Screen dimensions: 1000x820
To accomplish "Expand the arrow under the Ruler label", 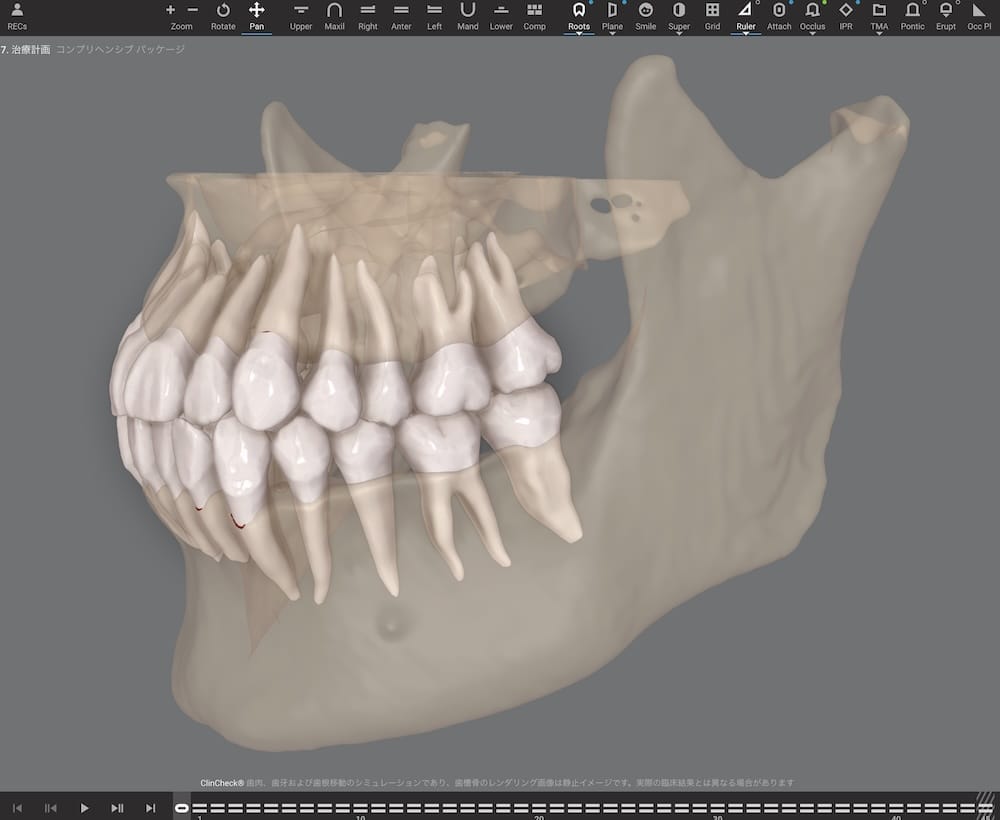I will coord(746,34).
